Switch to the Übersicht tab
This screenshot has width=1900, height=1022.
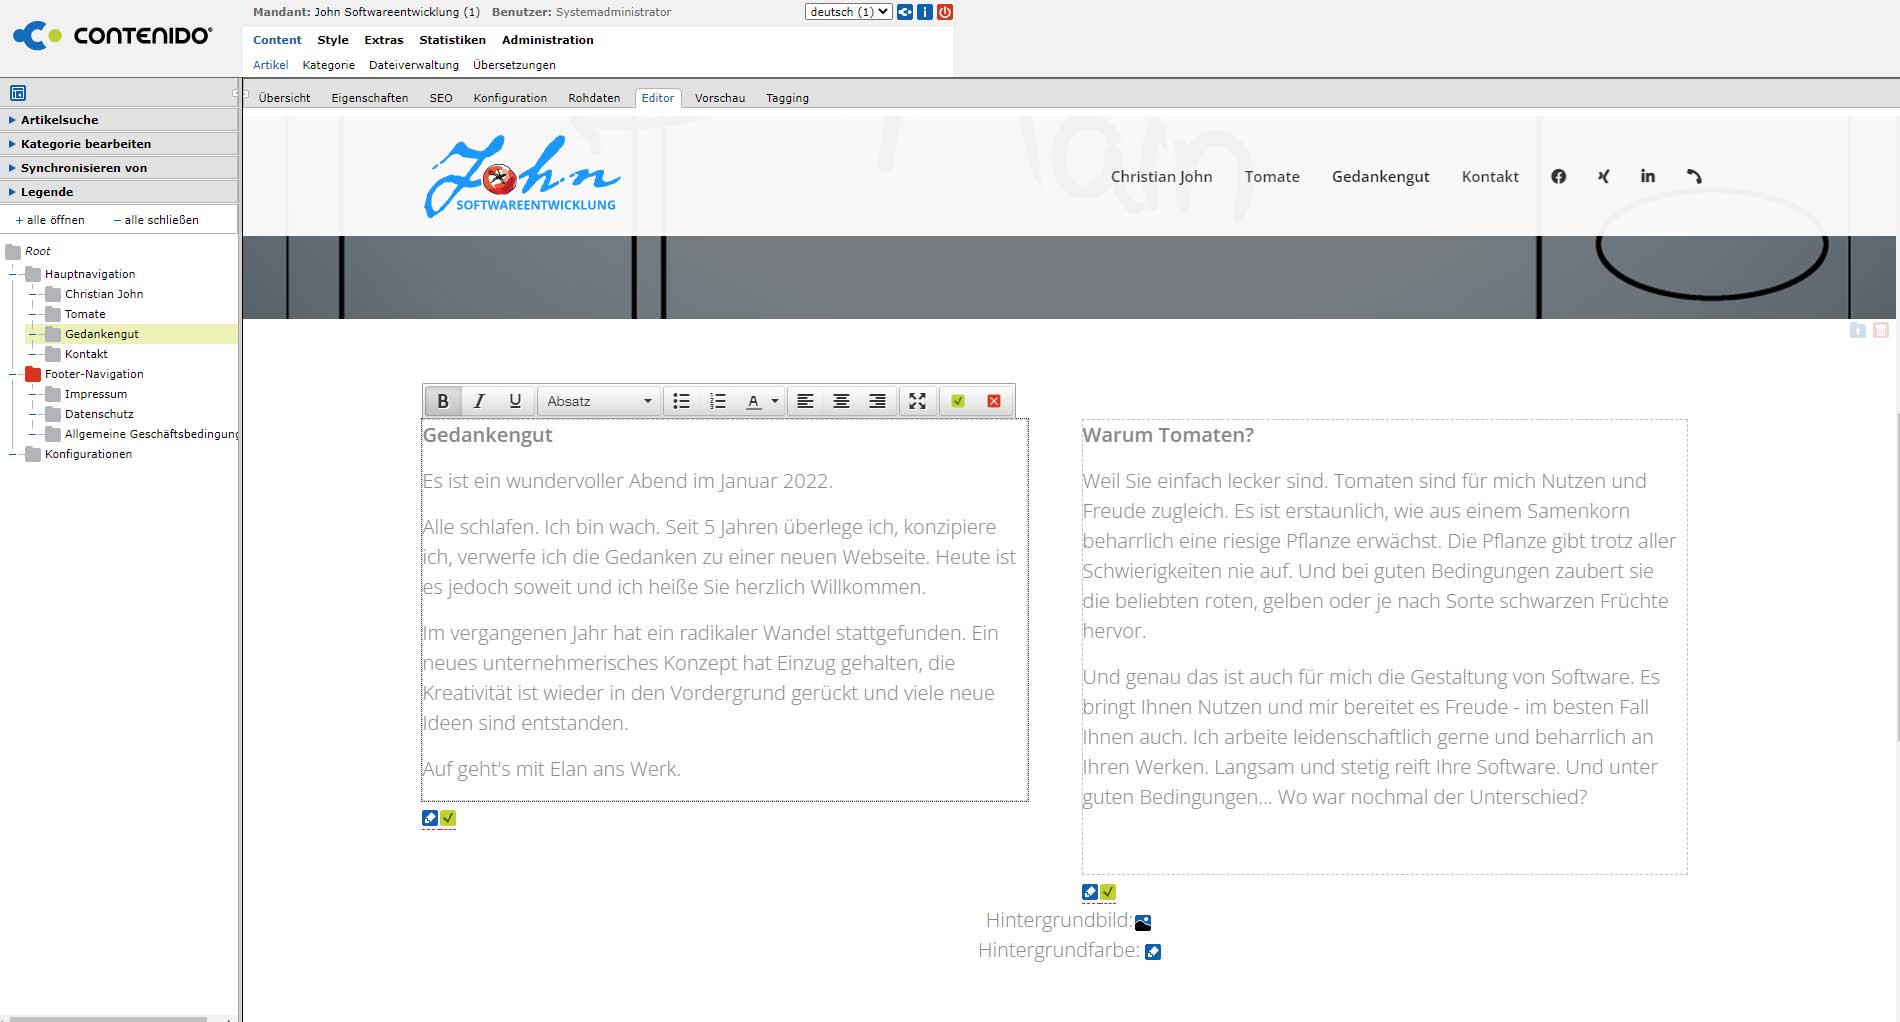click(x=284, y=98)
